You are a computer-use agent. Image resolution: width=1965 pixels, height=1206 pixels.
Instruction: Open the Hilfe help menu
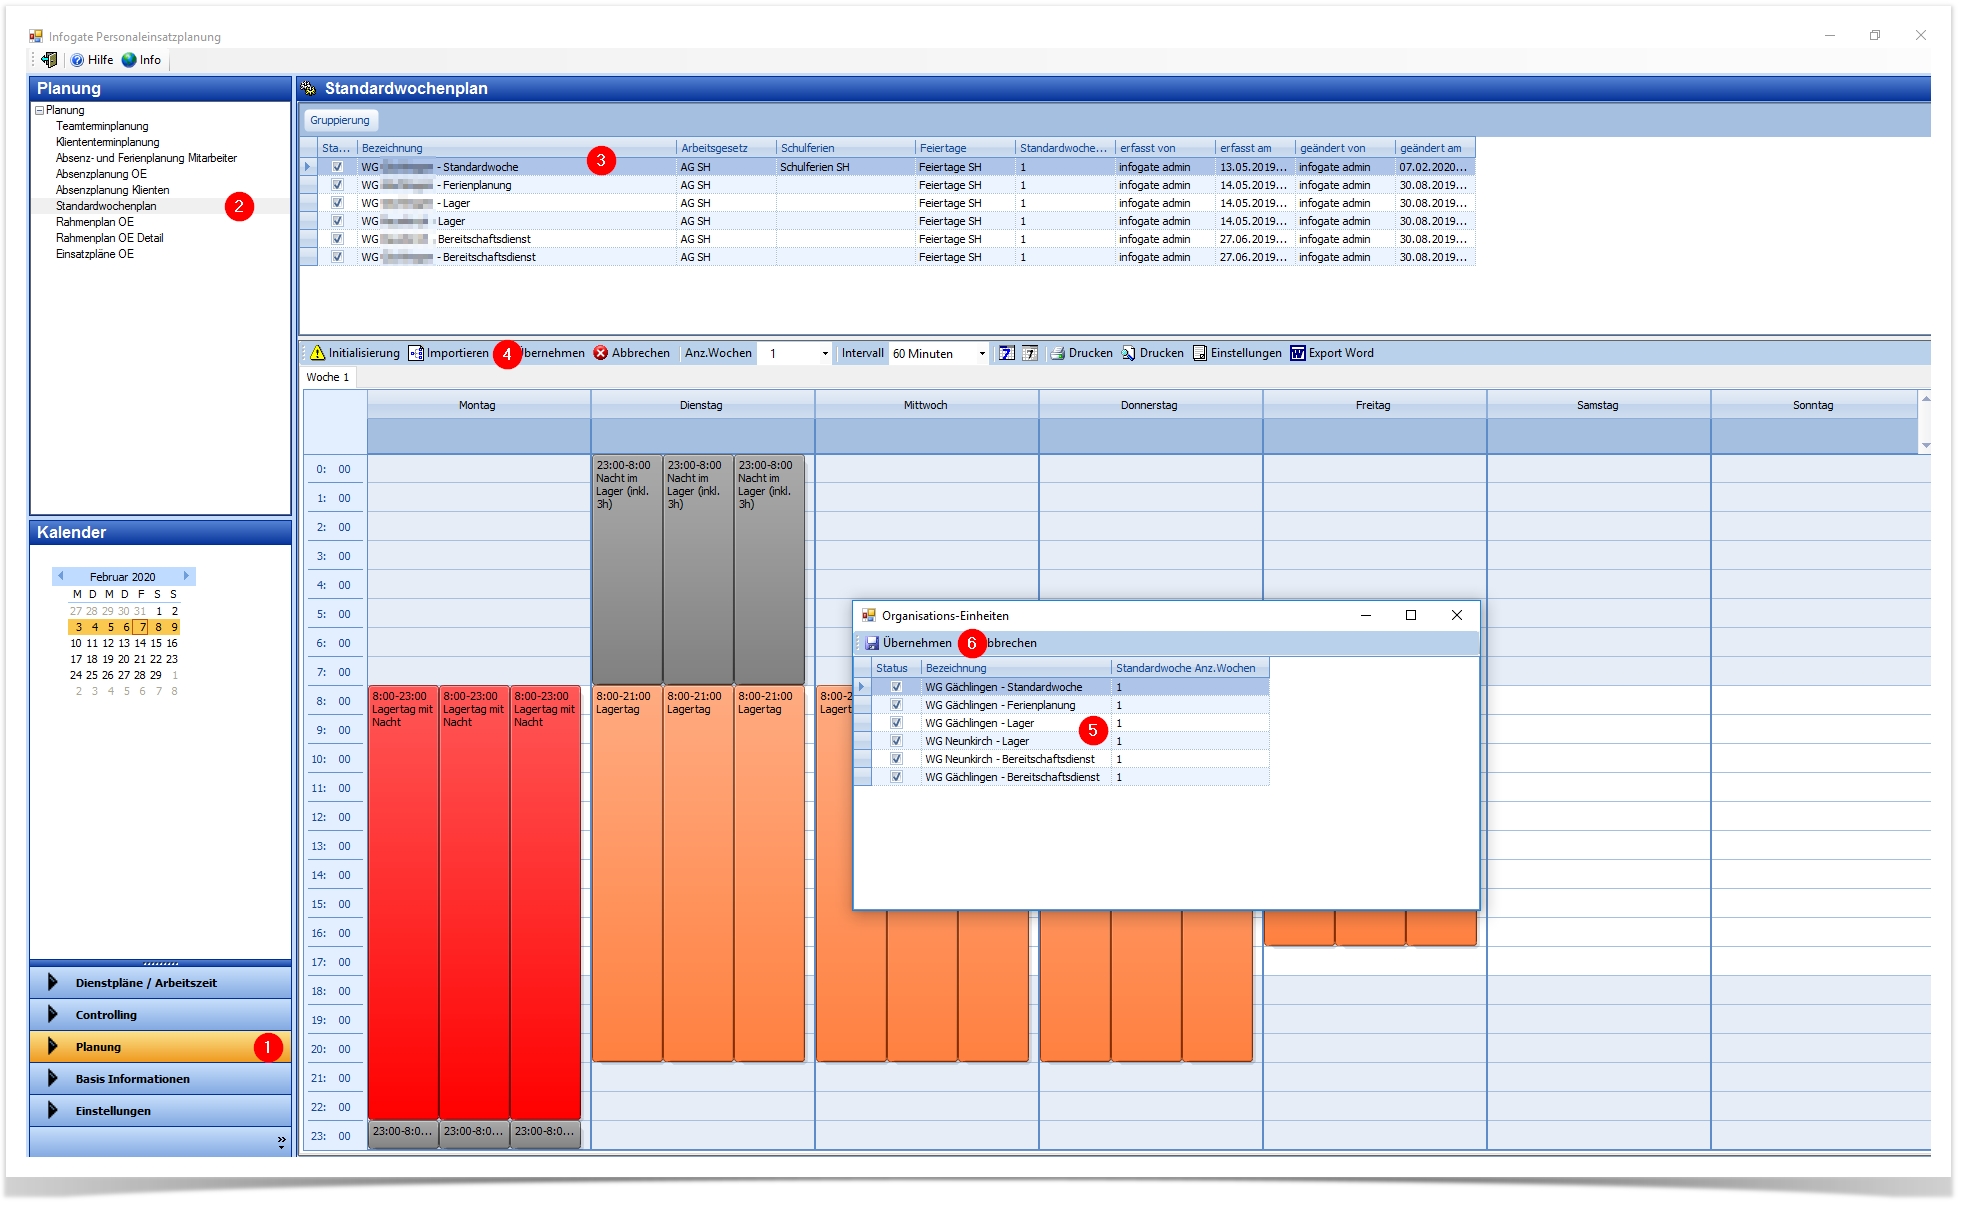[x=92, y=60]
